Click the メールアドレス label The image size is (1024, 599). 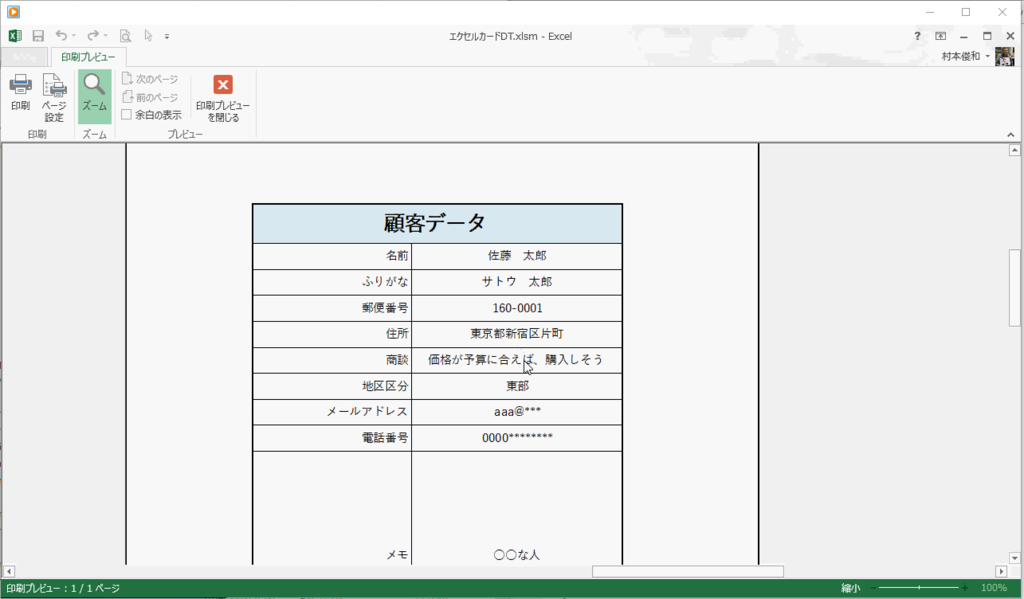[368, 412]
